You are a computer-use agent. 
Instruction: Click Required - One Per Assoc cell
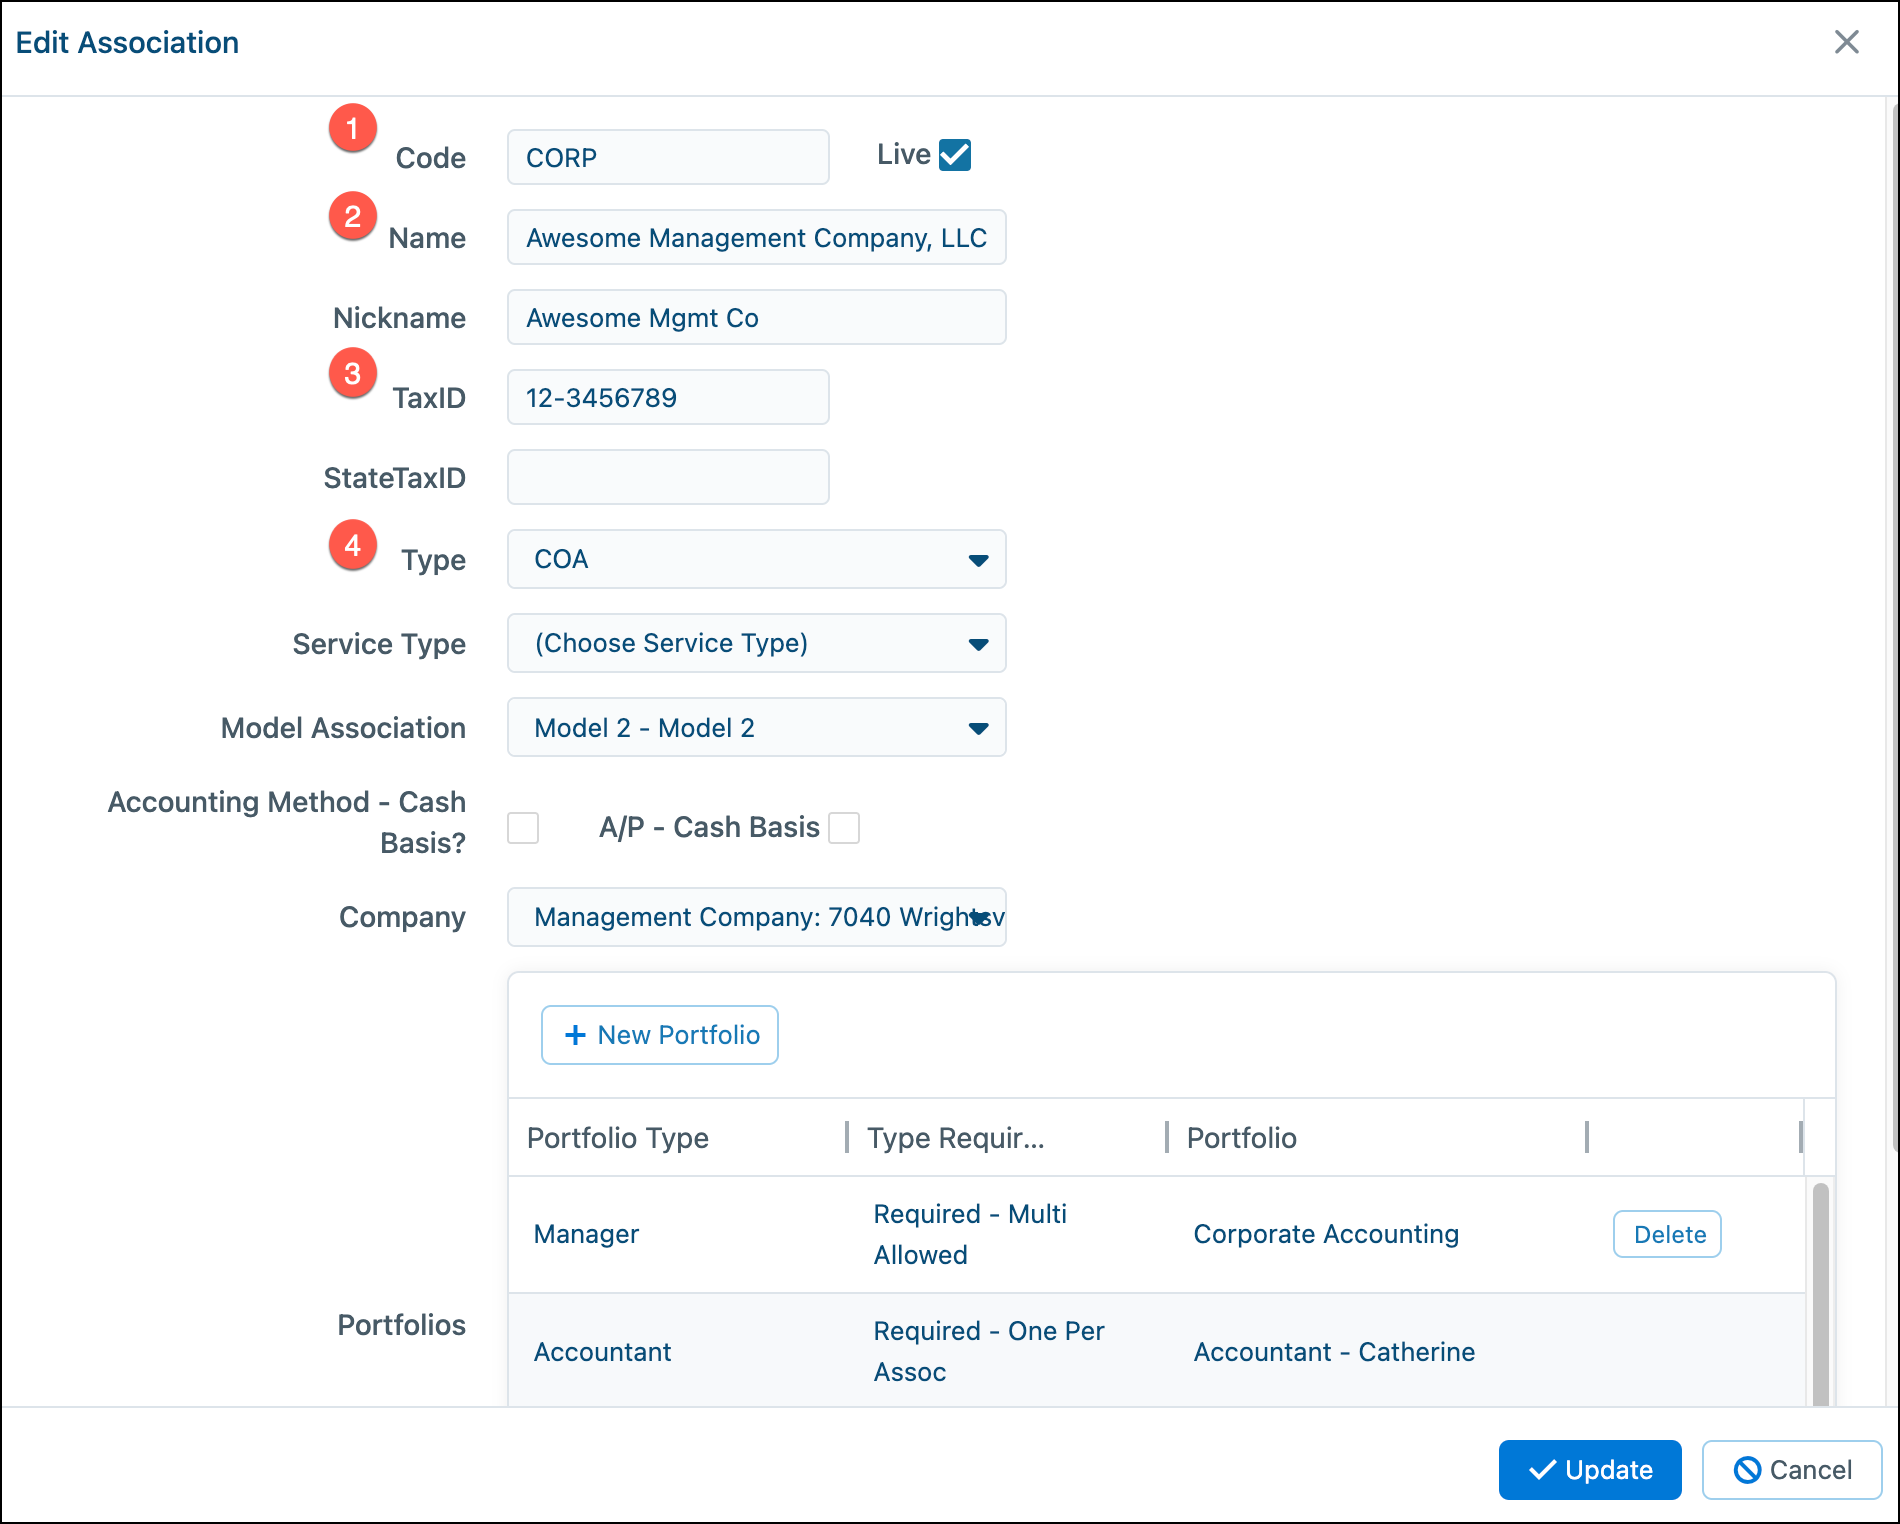point(989,1351)
